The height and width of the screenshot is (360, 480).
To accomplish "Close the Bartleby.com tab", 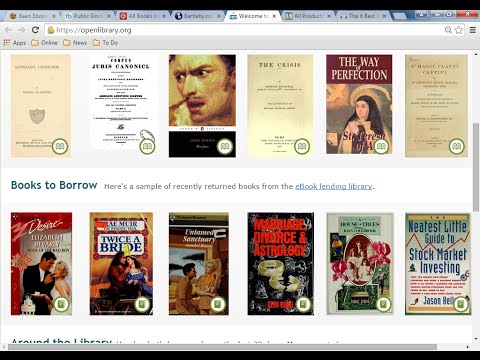I will click(x=219, y=16).
